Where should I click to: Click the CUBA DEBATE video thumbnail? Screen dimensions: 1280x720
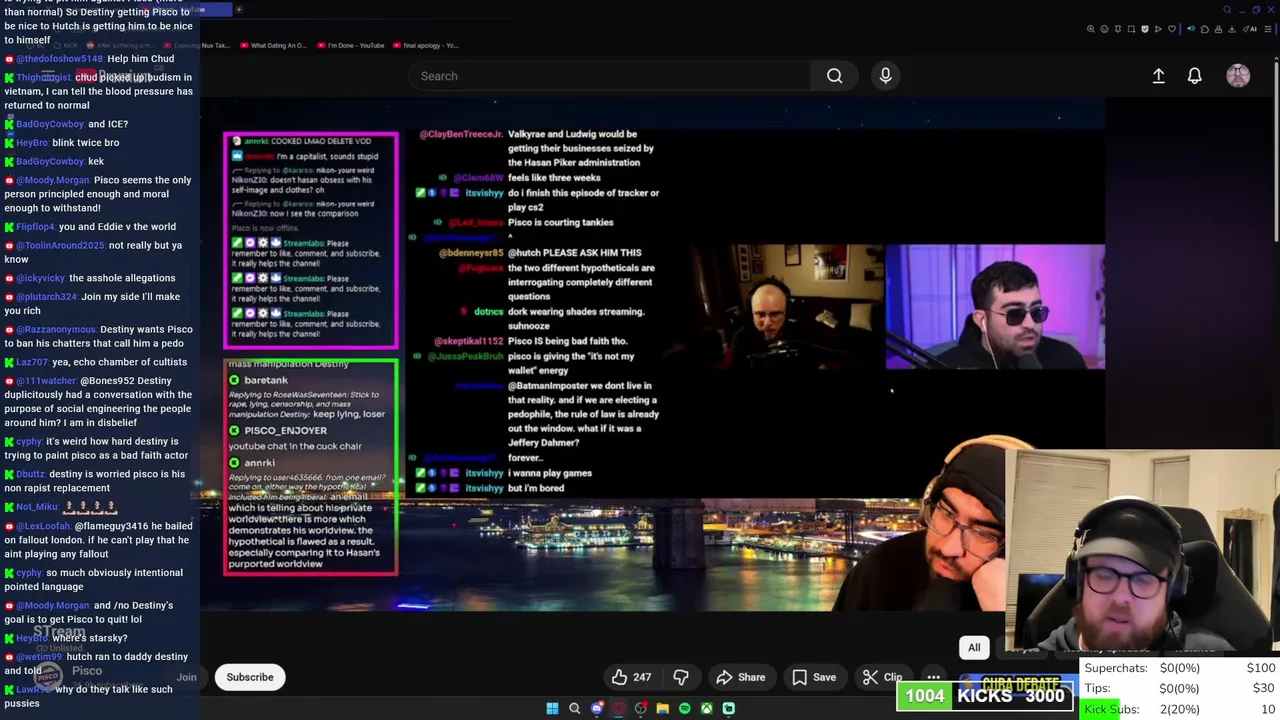1020,684
